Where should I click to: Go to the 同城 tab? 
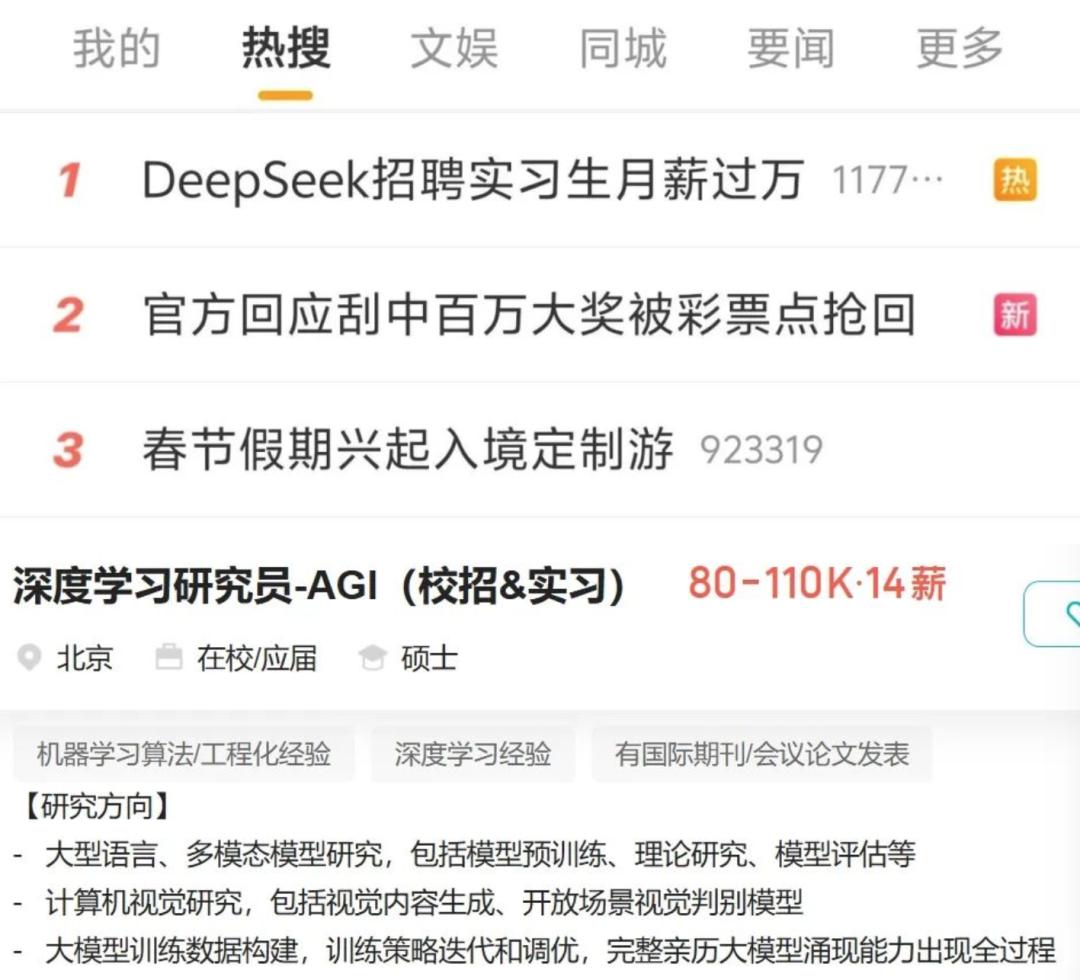[623, 49]
